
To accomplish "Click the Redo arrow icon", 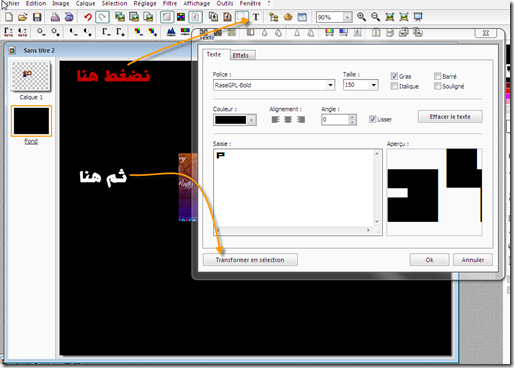I will (102, 17).
